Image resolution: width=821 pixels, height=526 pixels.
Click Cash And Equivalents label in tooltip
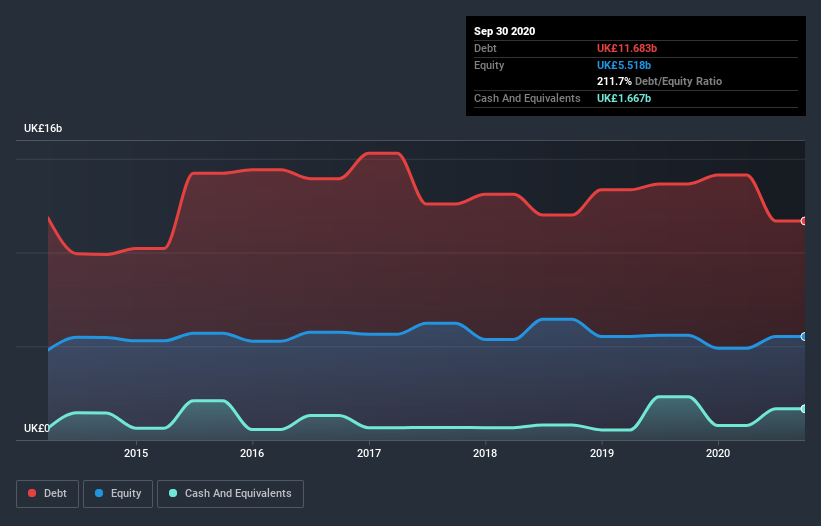point(527,98)
